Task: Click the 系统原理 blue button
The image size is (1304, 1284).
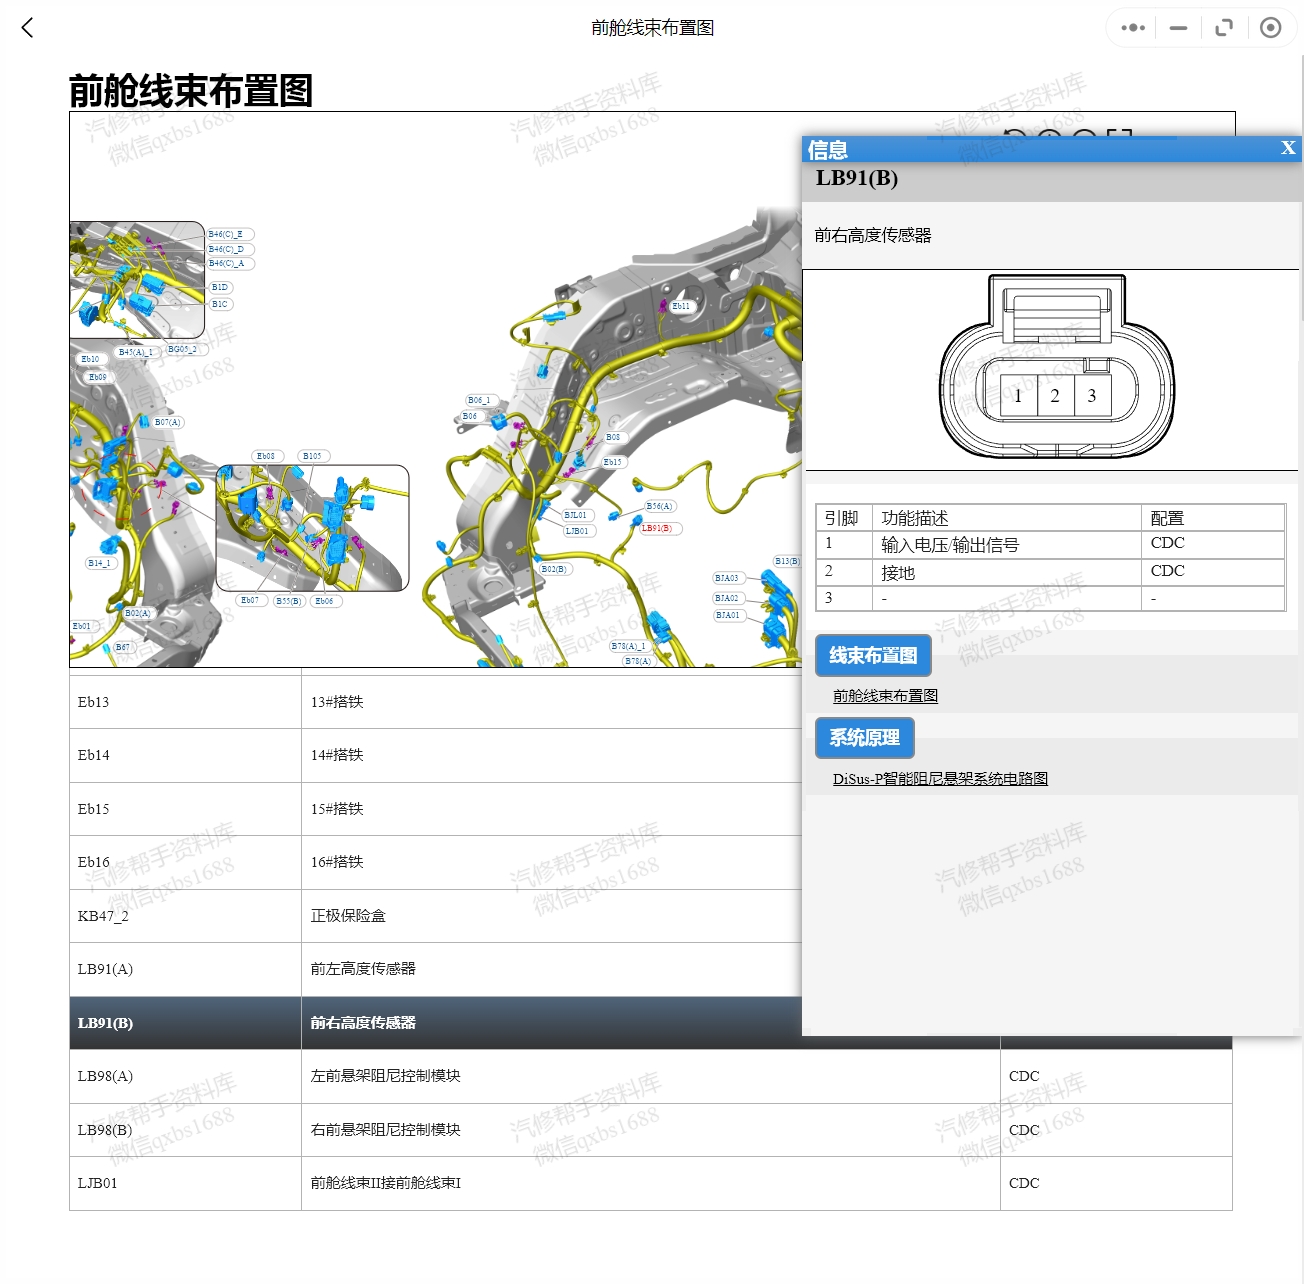Action: click(x=864, y=738)
